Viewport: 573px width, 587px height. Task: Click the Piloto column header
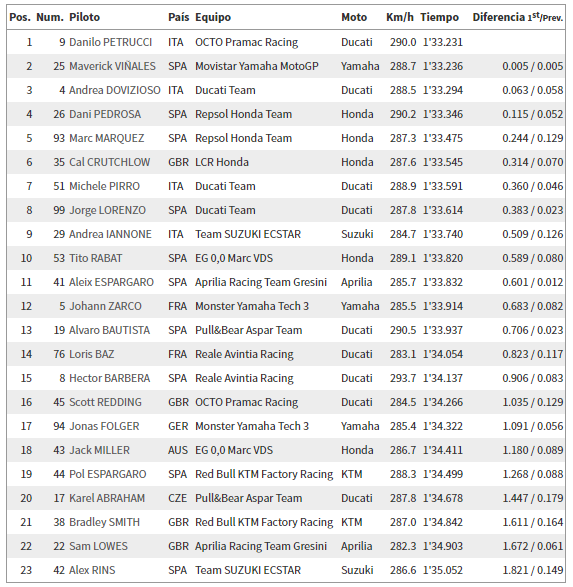click(85, 17)
